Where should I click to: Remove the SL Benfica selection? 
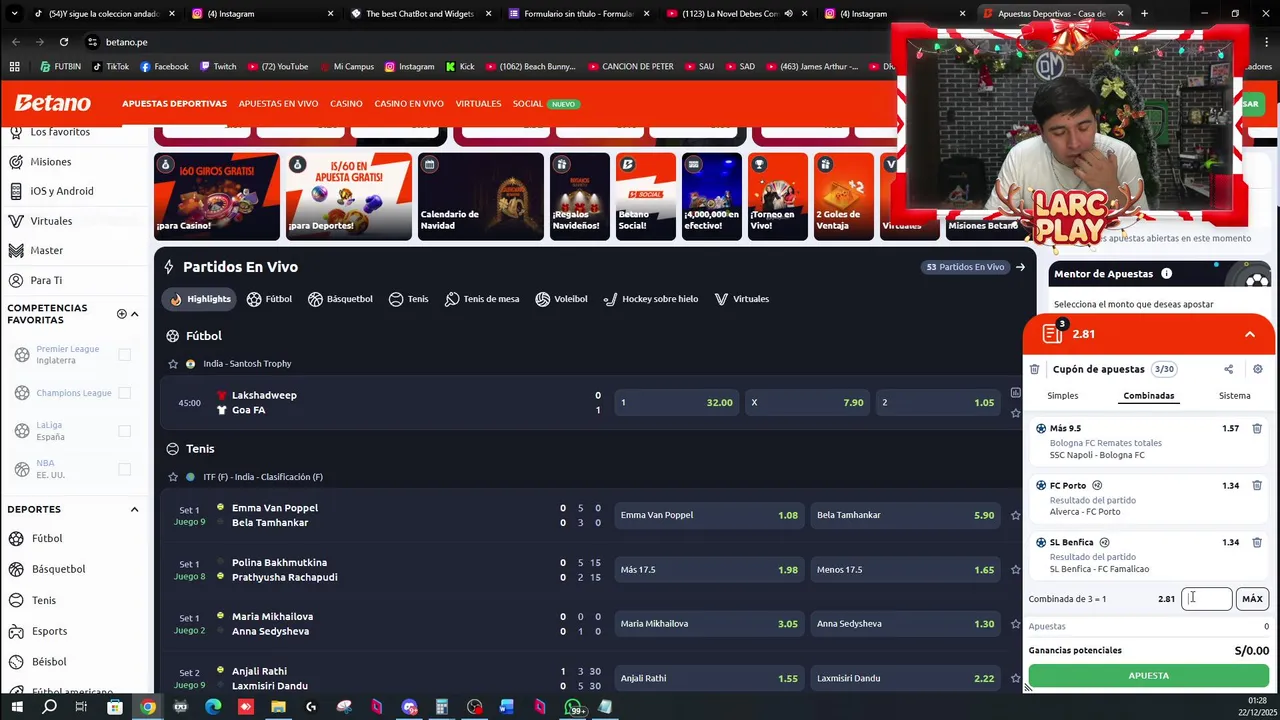pyautogui.click(x=1257, y=542)
